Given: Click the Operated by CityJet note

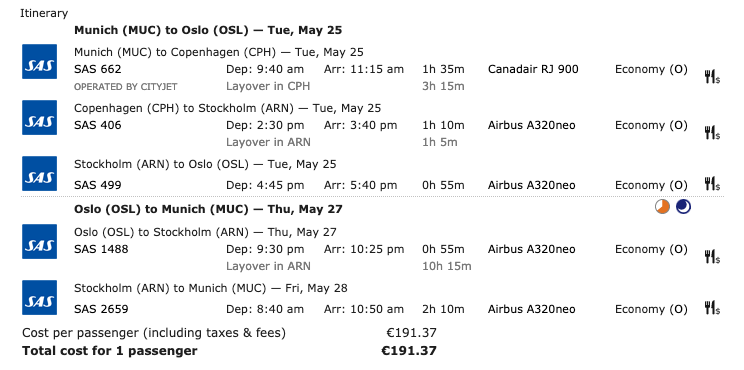Looking at the screenshot, I should coord(125,87).
